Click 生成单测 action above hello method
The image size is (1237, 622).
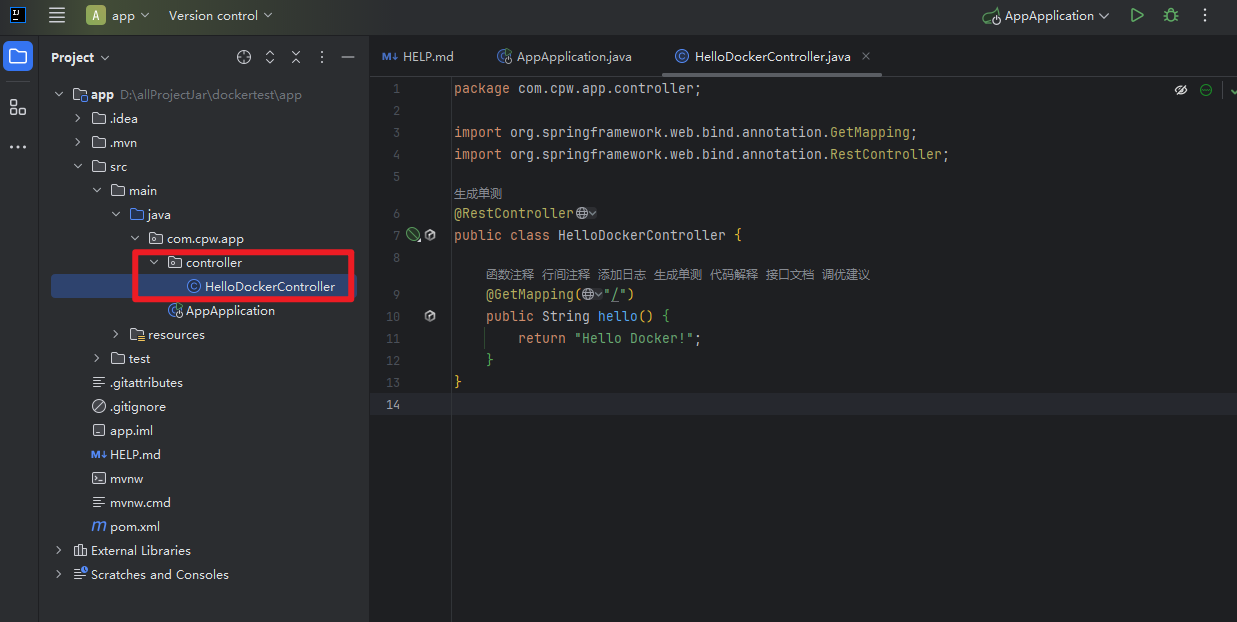(x=678, y=274)
